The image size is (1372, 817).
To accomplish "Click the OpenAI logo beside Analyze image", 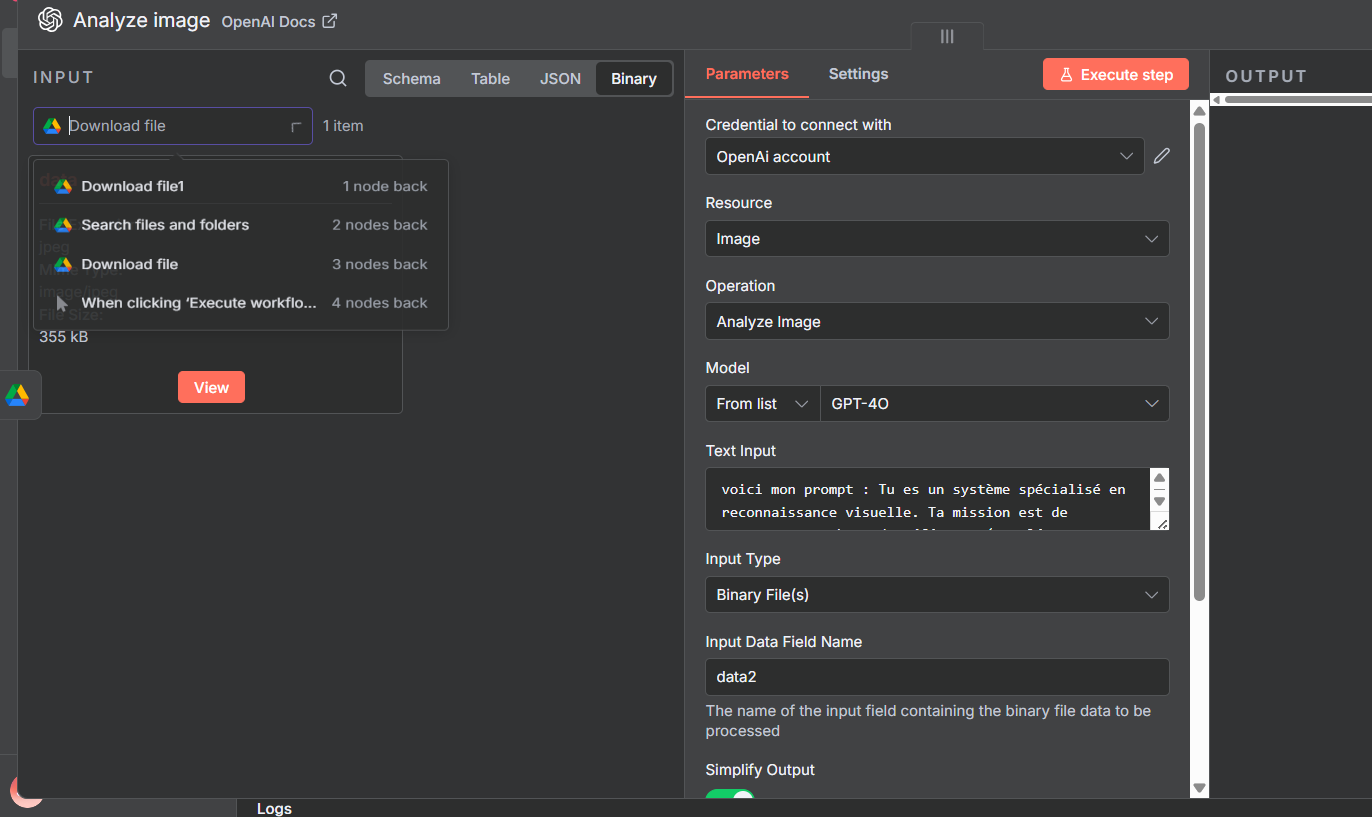I will coord(50,20).
